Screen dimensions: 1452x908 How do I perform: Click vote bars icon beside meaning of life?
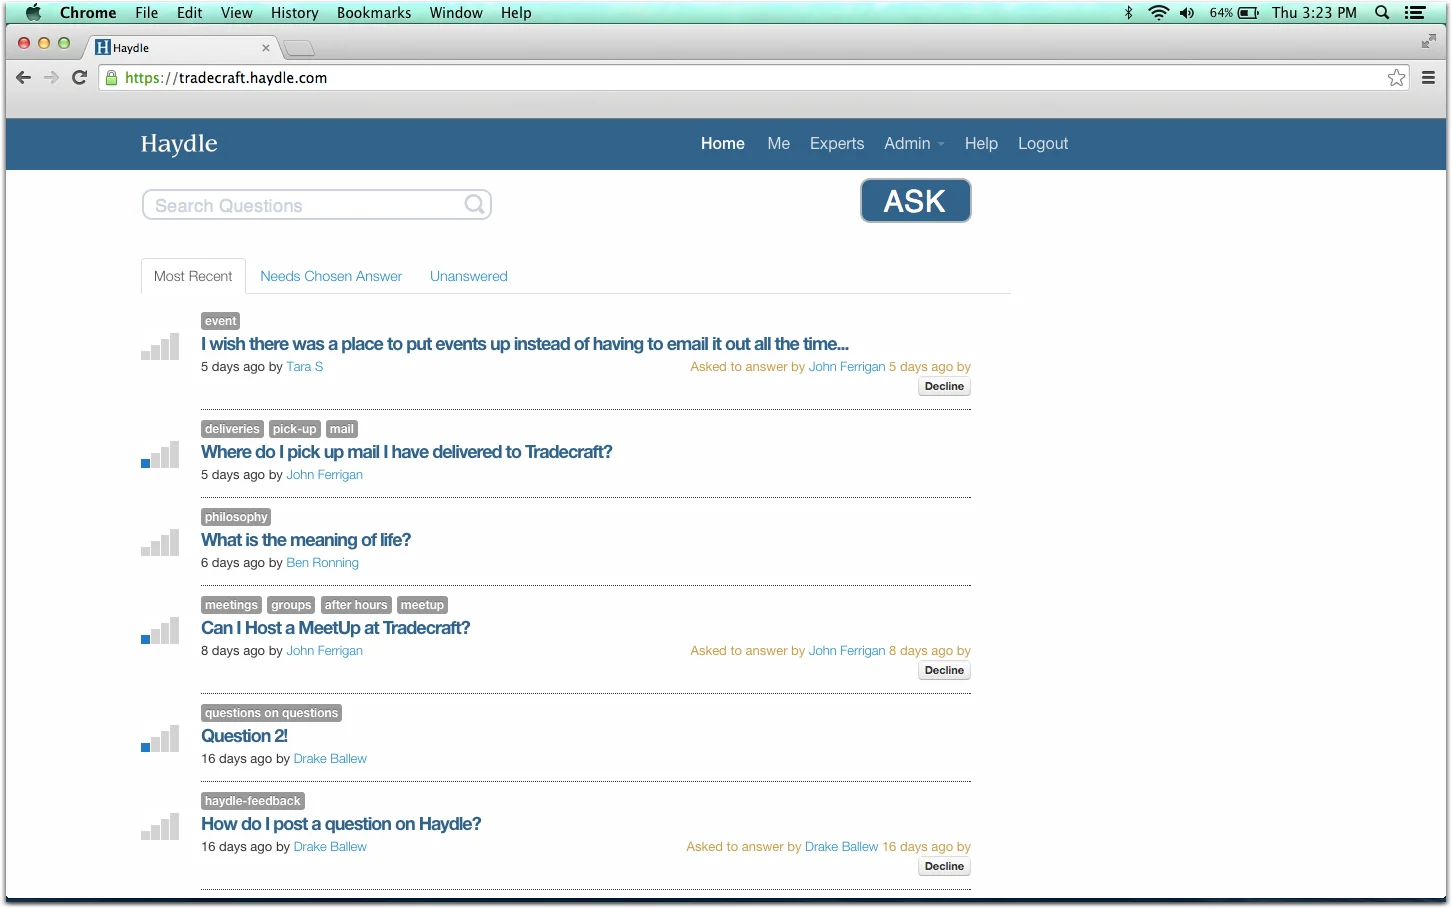pos(160,542)
